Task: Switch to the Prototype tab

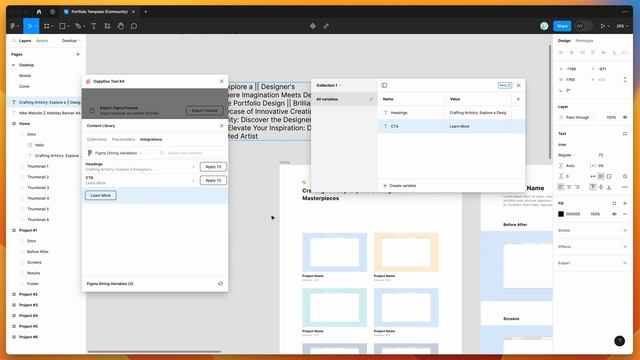Action: pyautogui.click(x=584, y=41)
